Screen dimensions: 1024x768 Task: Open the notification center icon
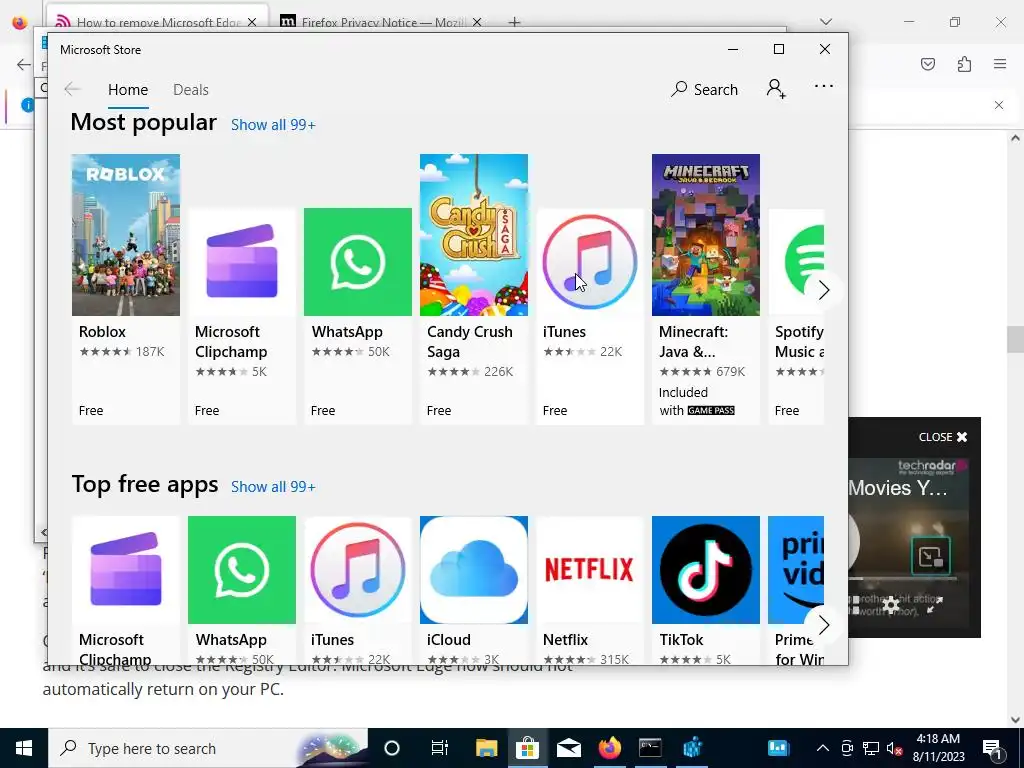pyautogui.click(x=992, y=748)
